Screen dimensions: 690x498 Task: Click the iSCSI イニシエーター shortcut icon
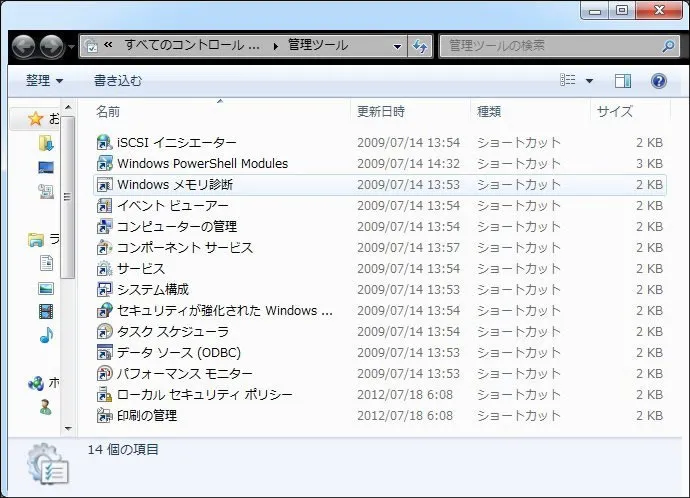click(104, 143)
